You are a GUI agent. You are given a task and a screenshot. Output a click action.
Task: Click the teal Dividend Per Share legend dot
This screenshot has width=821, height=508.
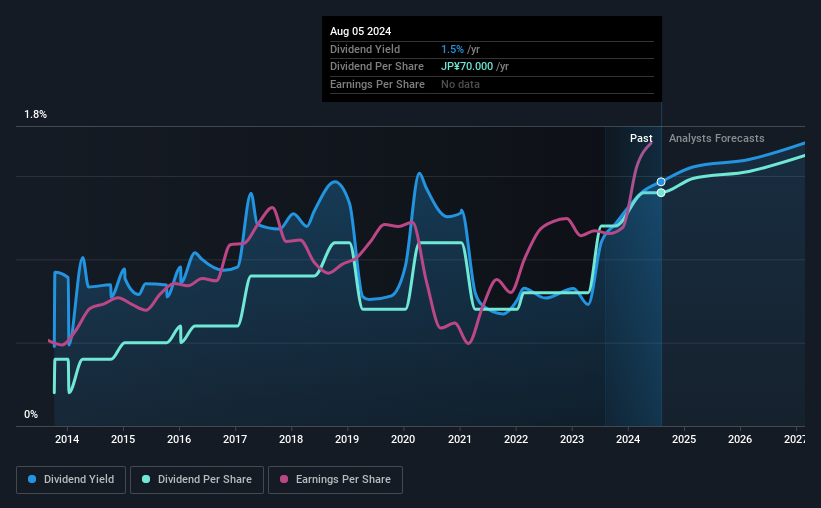coord(146,479)
